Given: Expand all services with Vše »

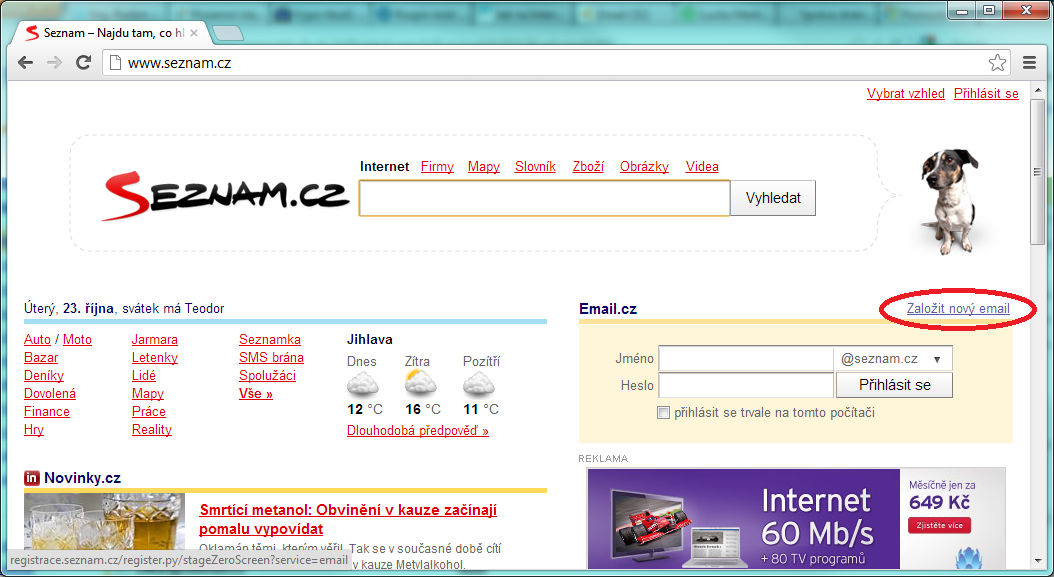Looking at the screenshot, I should 256,393.
